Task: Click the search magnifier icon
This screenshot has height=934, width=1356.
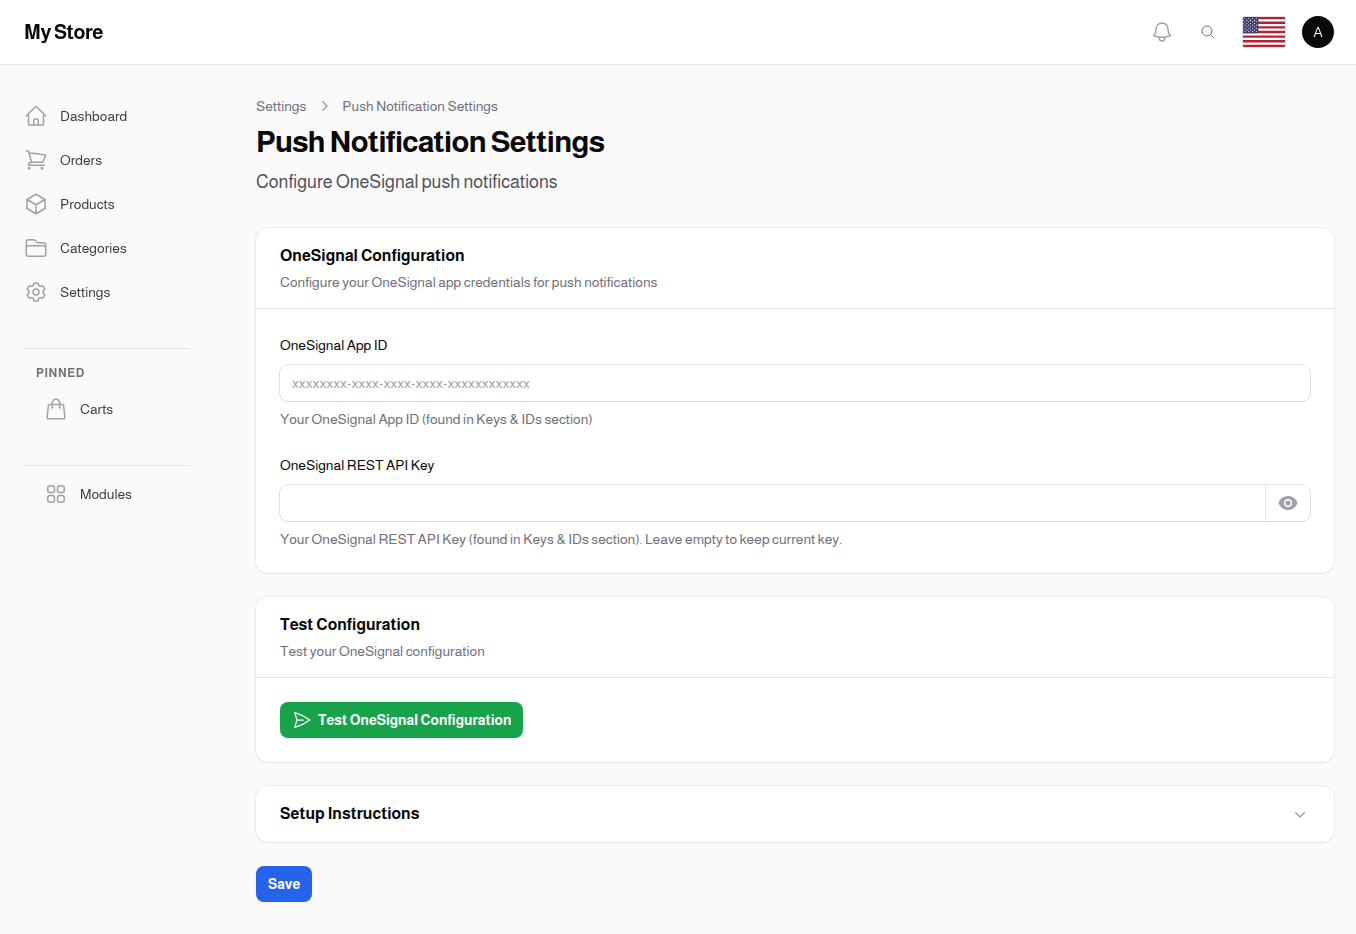Action: (1208, 31)
